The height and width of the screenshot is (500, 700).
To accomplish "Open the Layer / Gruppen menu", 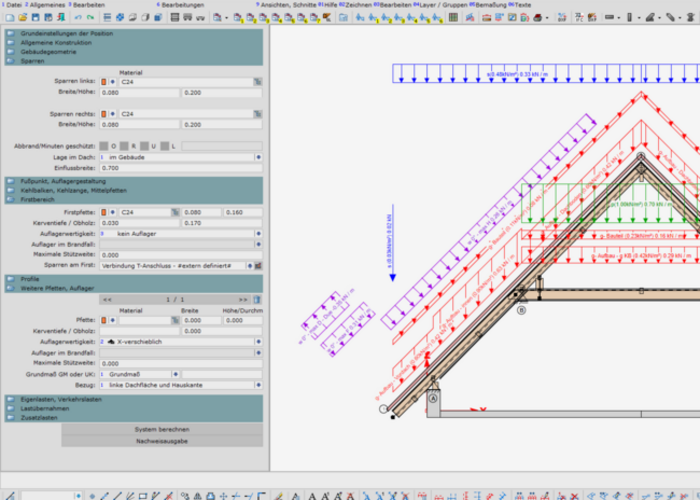I will pyautogui.click(x=441, y=5).
